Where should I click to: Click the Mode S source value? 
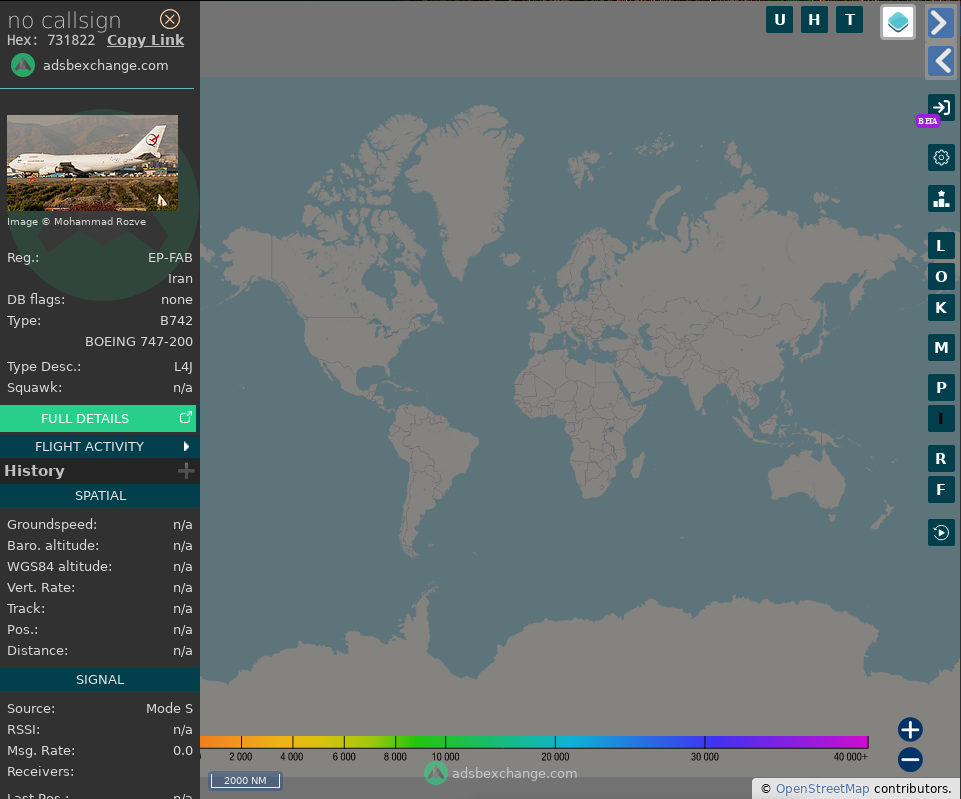tap(169, 709)
